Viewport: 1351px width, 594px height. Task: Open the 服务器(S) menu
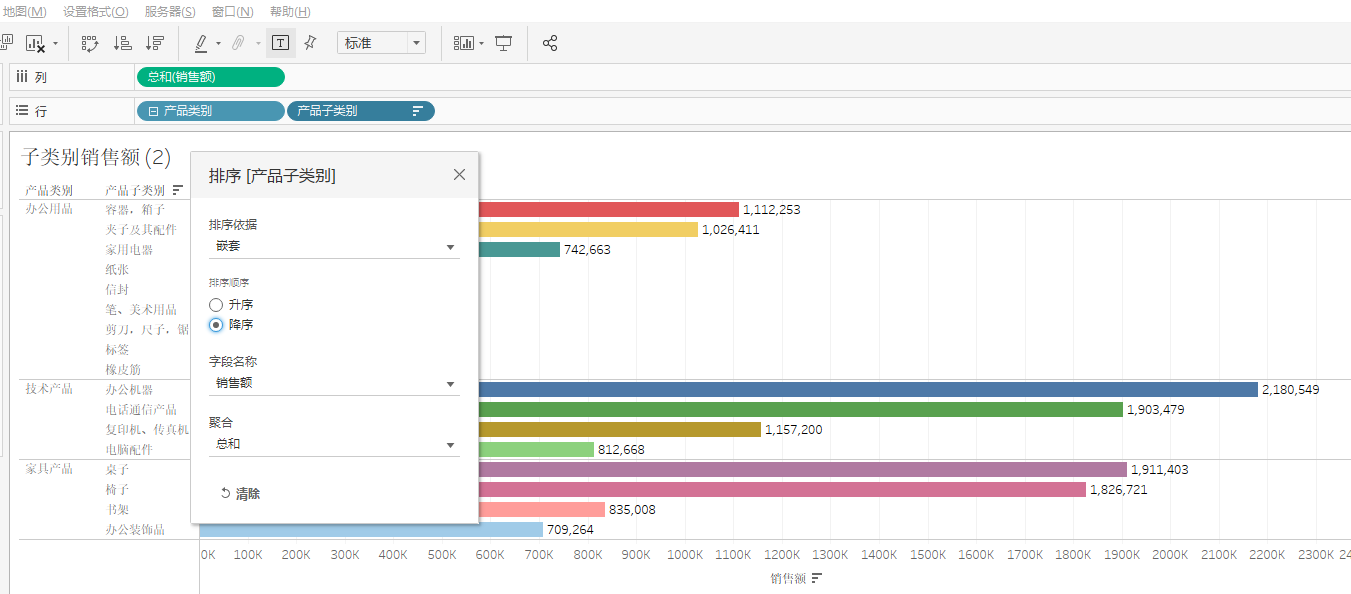[170, 11]
